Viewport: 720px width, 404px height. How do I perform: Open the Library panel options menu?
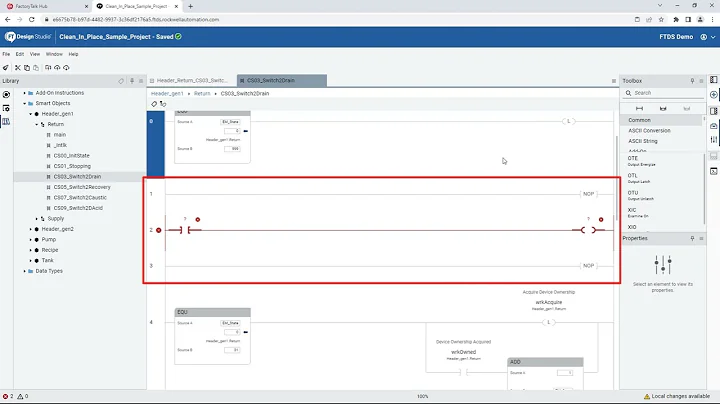(141, 81)
